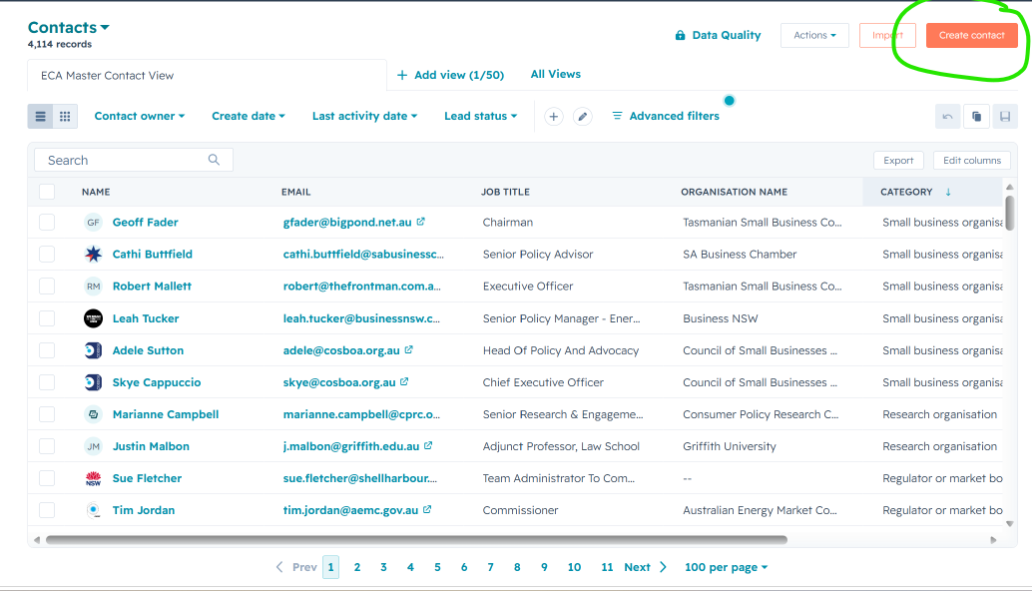1032x591 pixels.
Task: Click Geoff Fader's GF avatar
Action: [x=93, y=222]
